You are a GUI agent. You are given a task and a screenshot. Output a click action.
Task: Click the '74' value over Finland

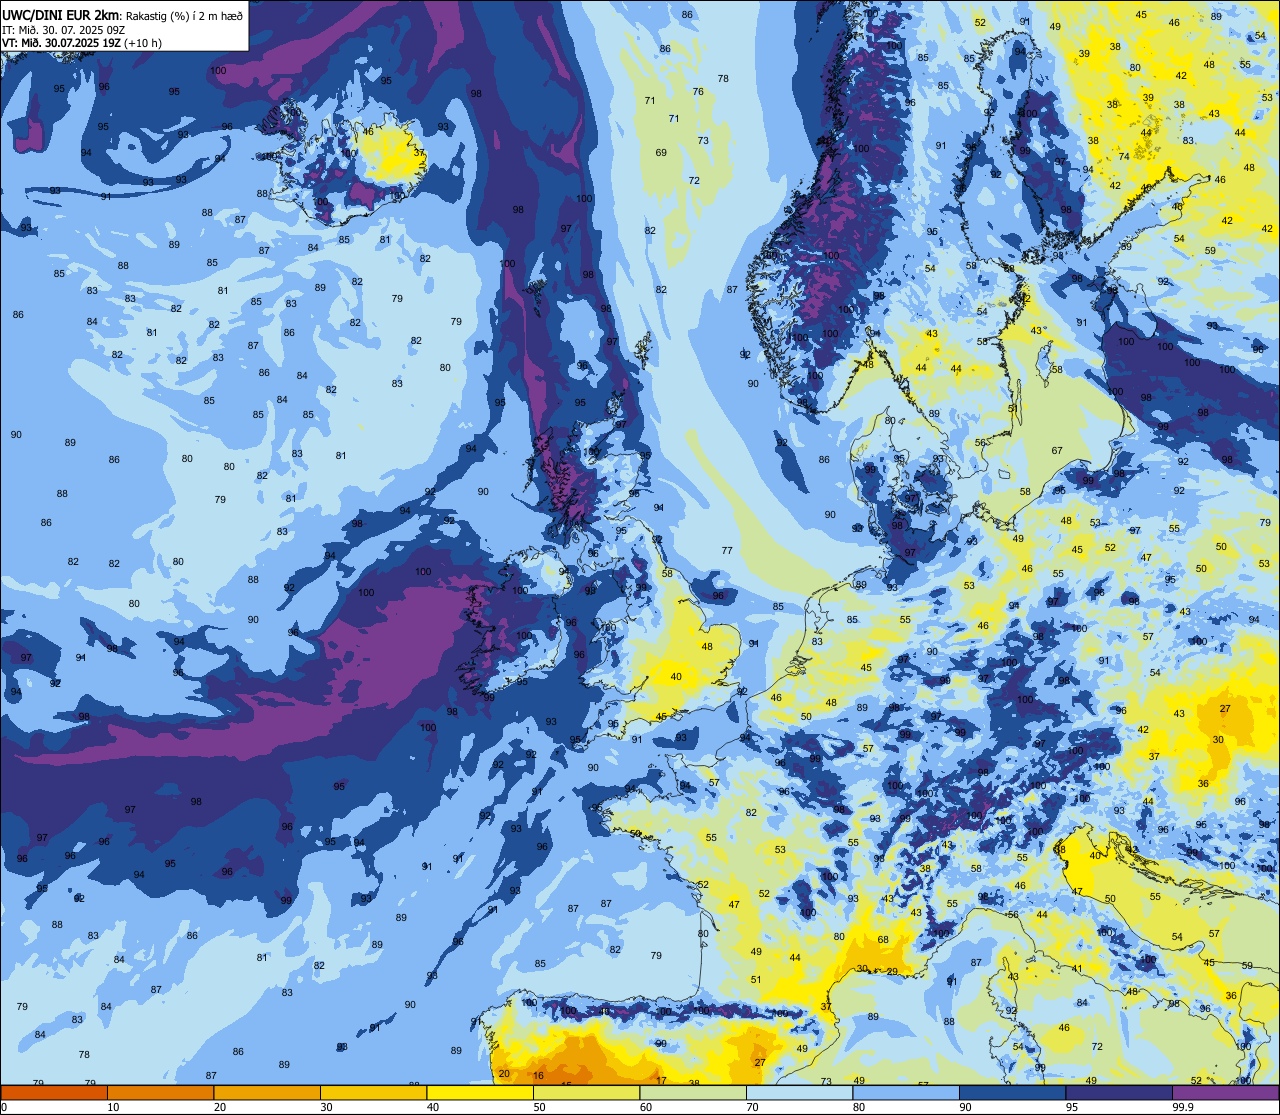[x=1124, y=157]
